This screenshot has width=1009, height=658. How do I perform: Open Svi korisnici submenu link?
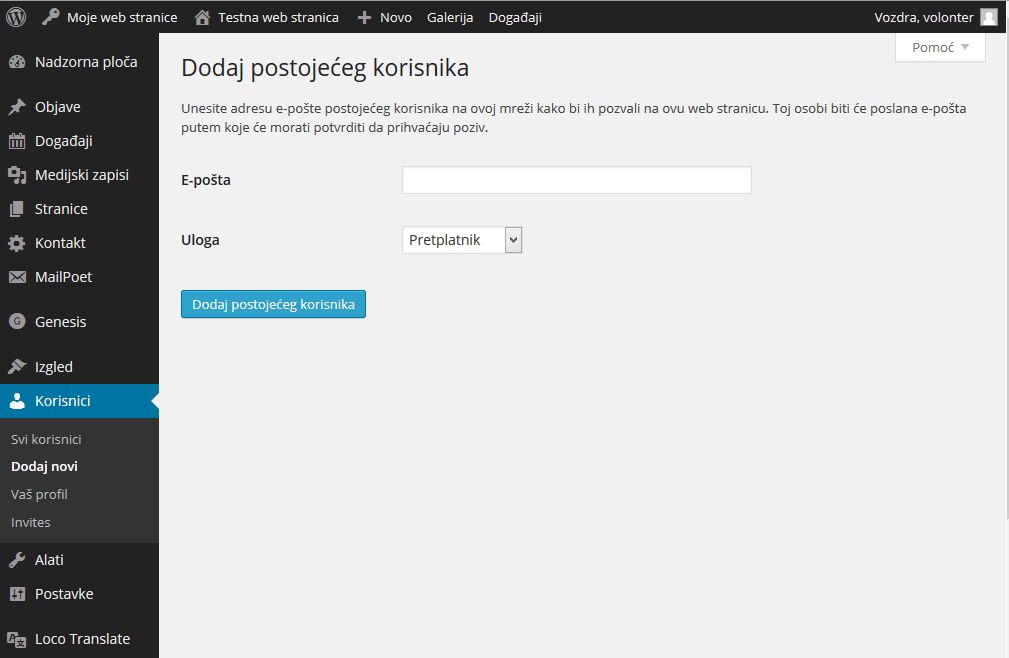46,439
